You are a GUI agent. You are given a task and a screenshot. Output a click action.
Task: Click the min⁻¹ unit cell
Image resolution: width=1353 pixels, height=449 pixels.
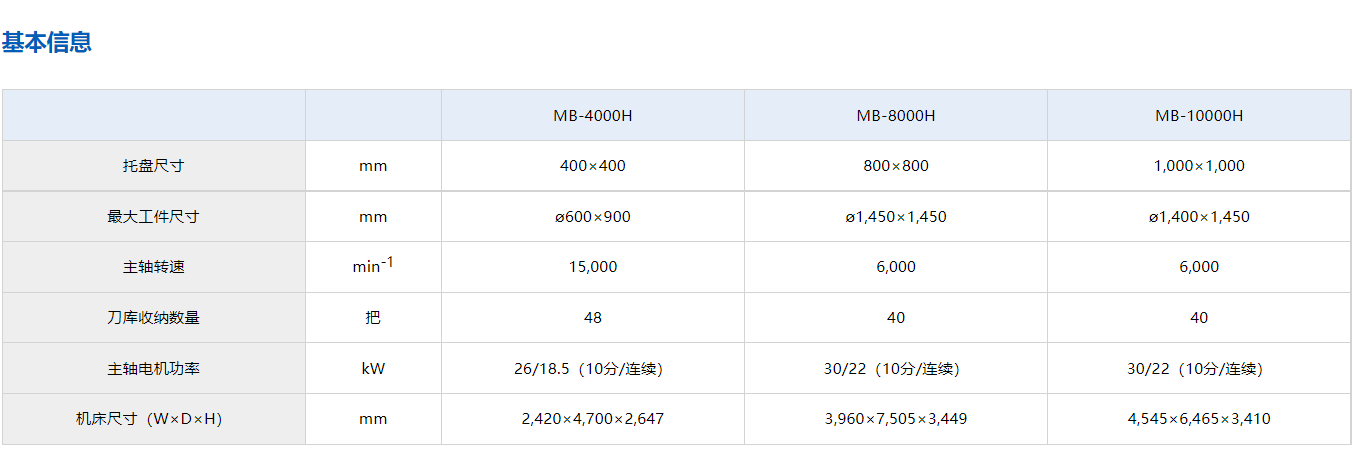tap(373, 265)
